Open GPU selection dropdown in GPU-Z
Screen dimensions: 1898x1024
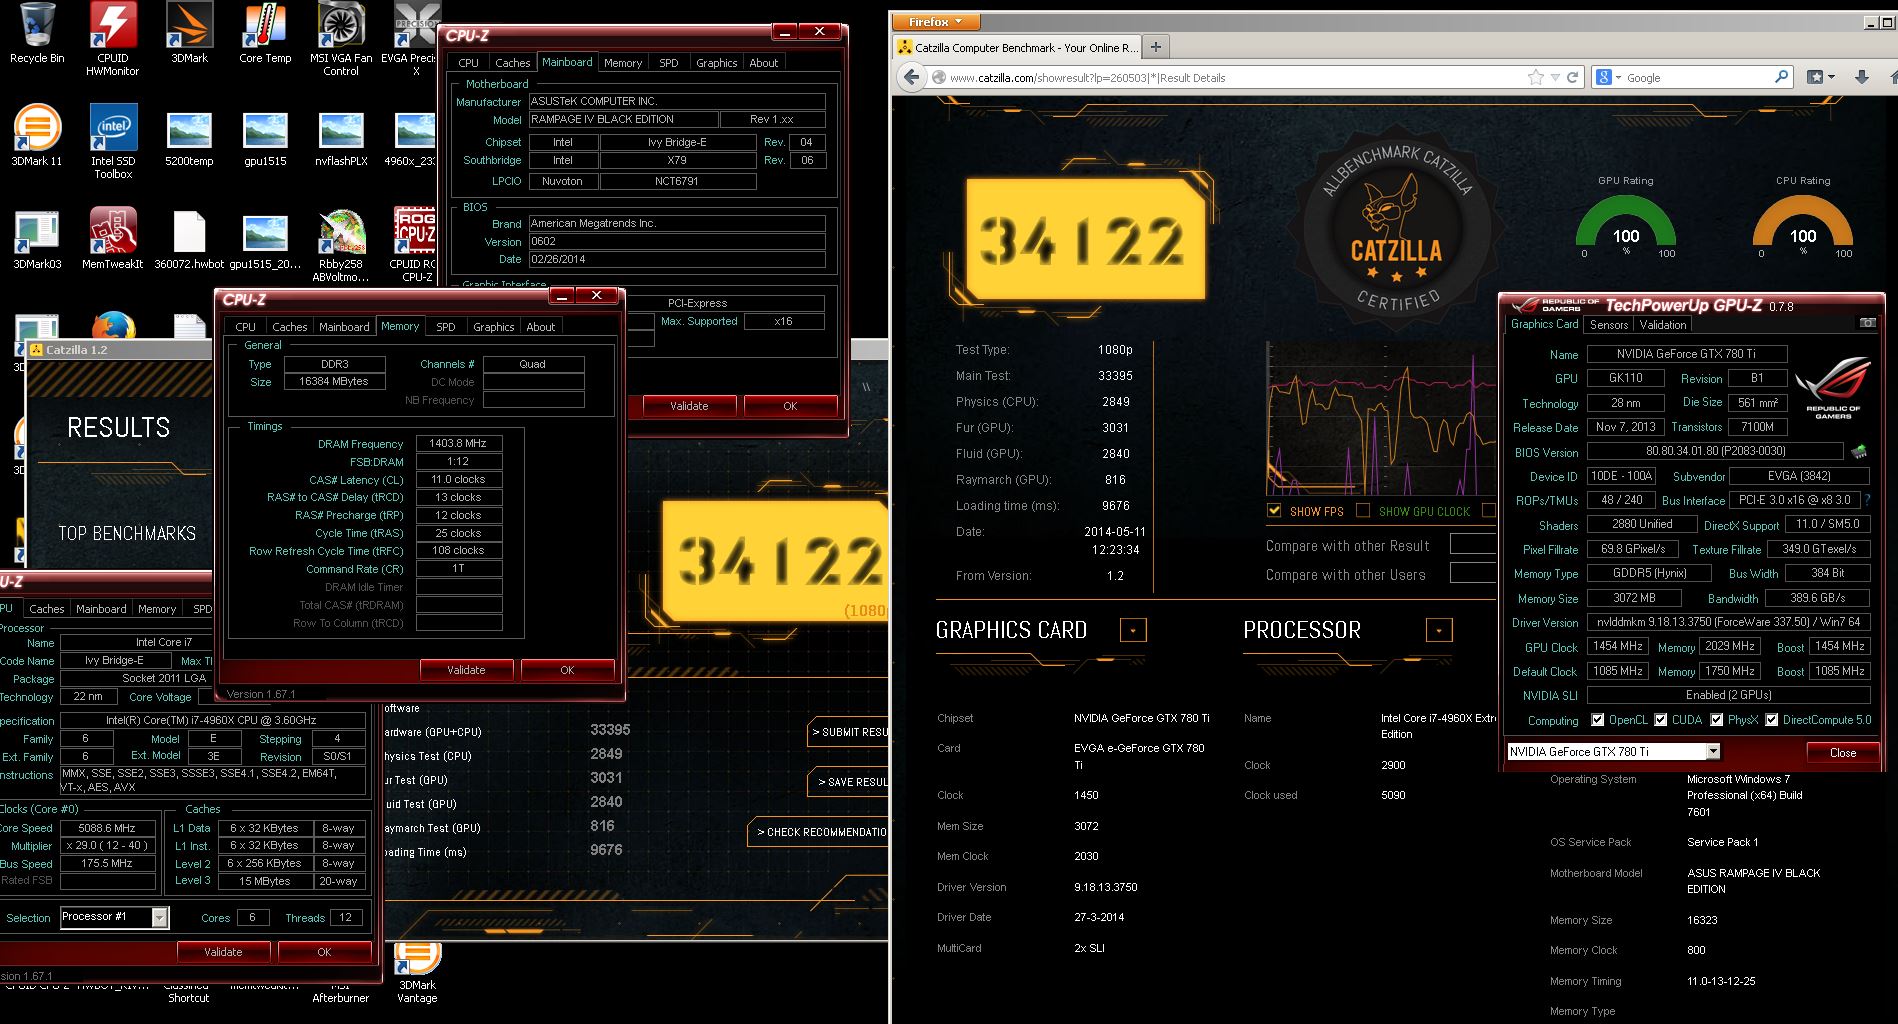click(x=1713, y=752)
